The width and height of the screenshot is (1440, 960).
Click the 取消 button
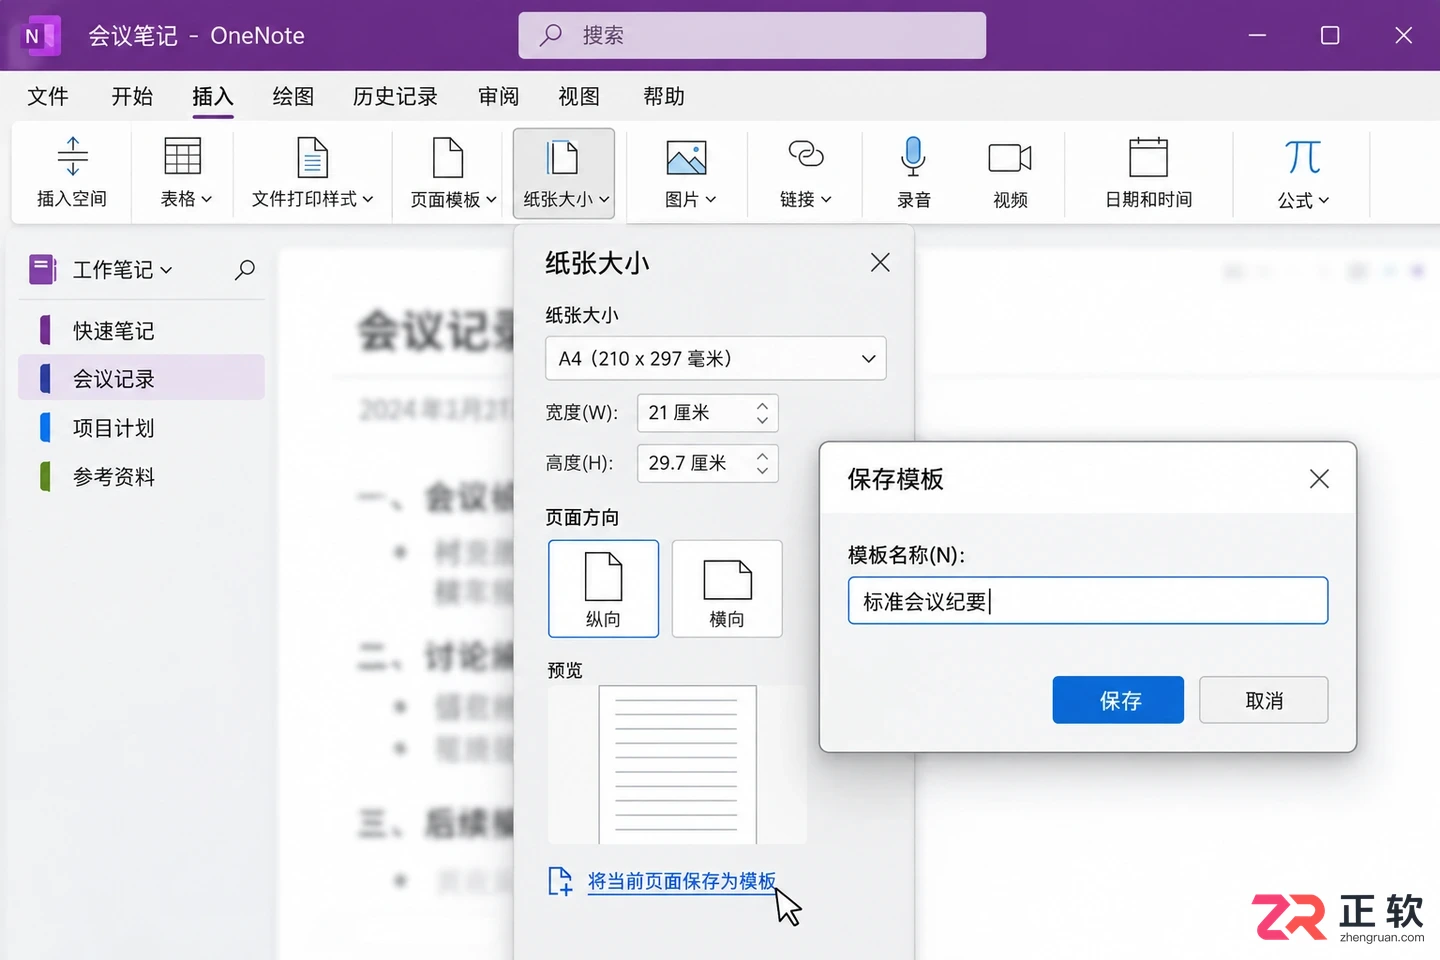click(x=1264, y=700)
